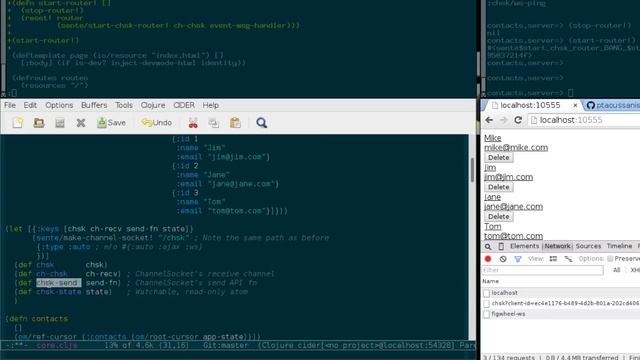The width and height of the screenshot is (640, 360).
Task: Open the CIDER menu
Action: pos(184,105)
